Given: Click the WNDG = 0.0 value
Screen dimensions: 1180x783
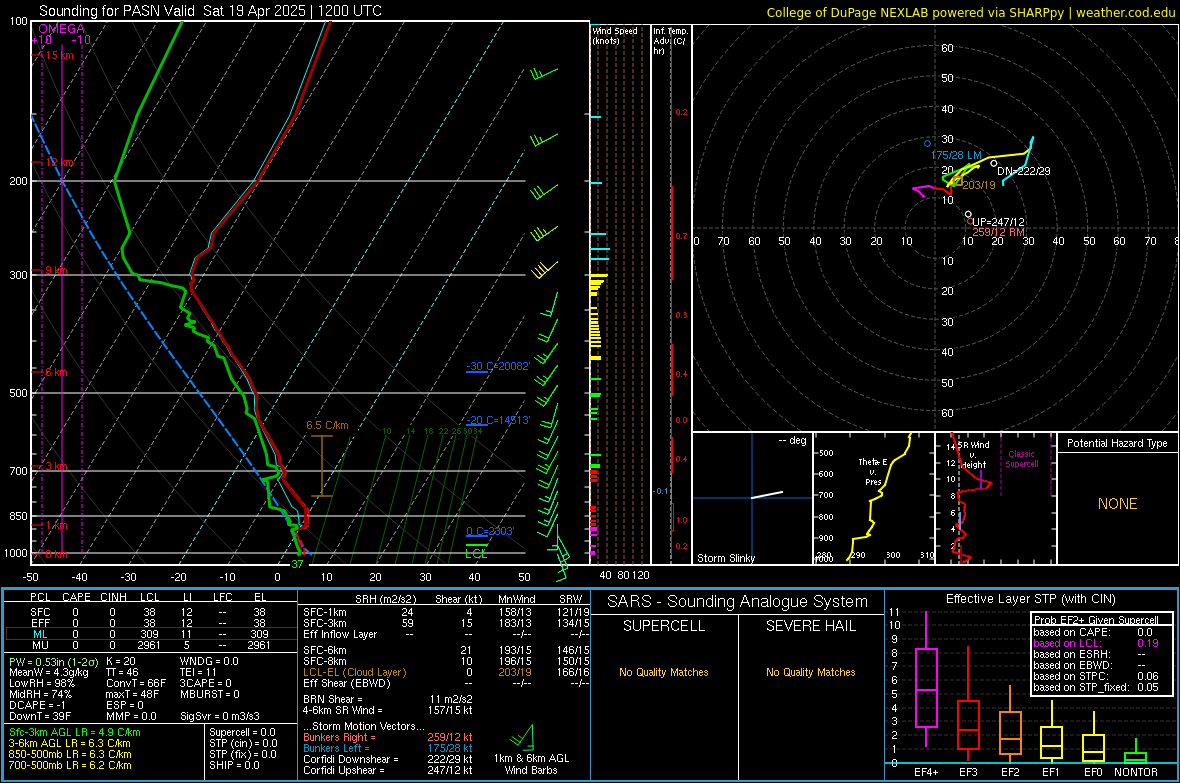Looking at the screenshot, I should pos(209,661).
